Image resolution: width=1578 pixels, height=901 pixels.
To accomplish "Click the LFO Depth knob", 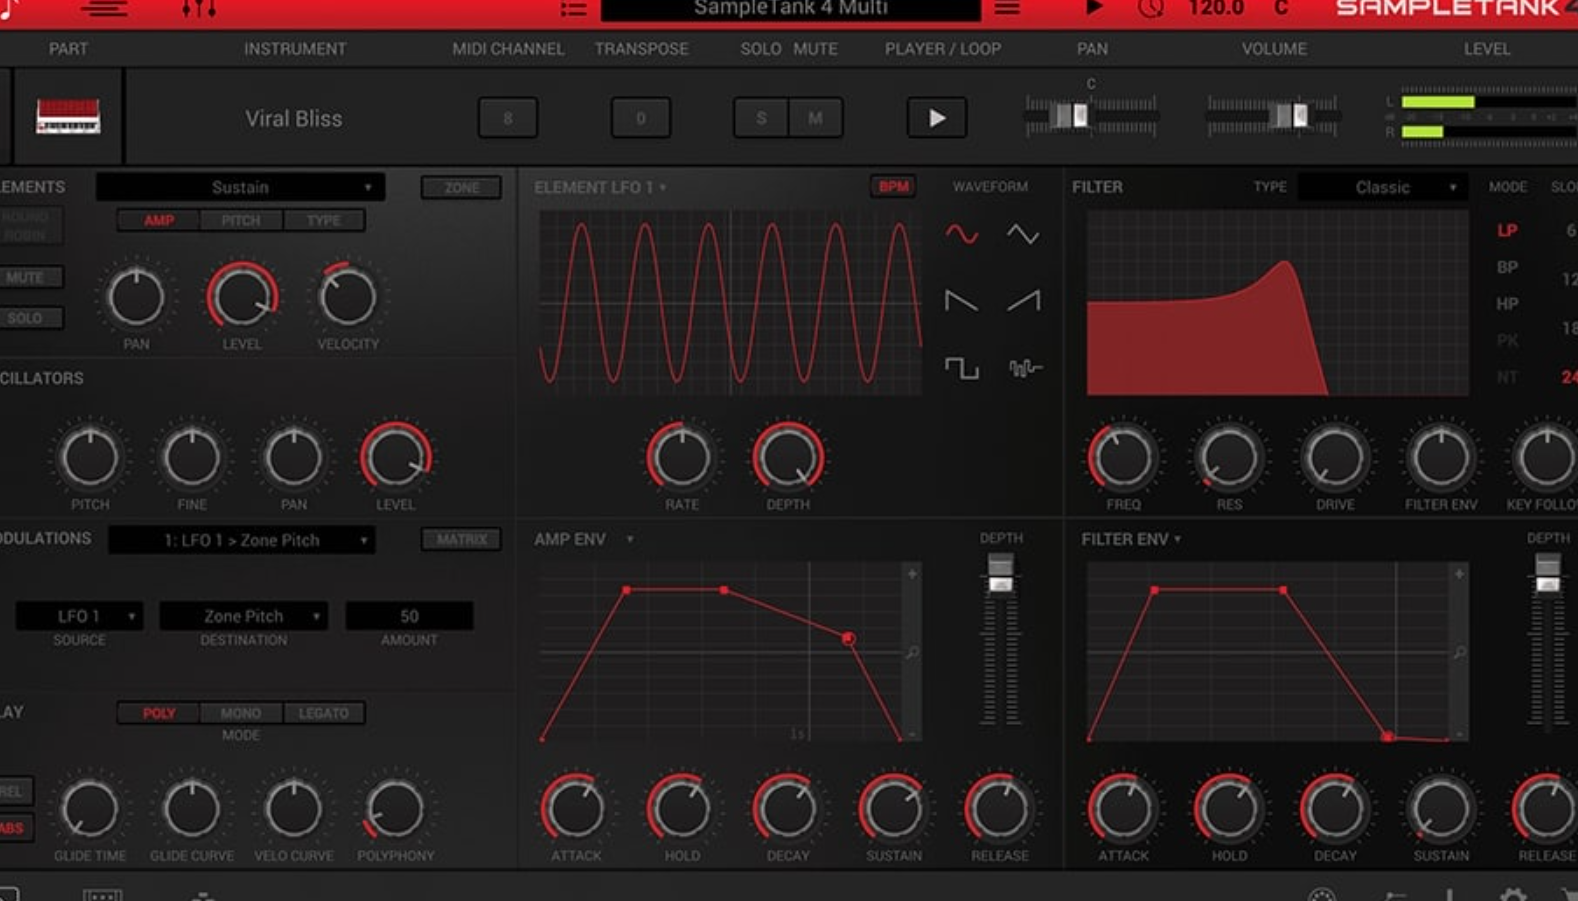I will tap(788, 458).
